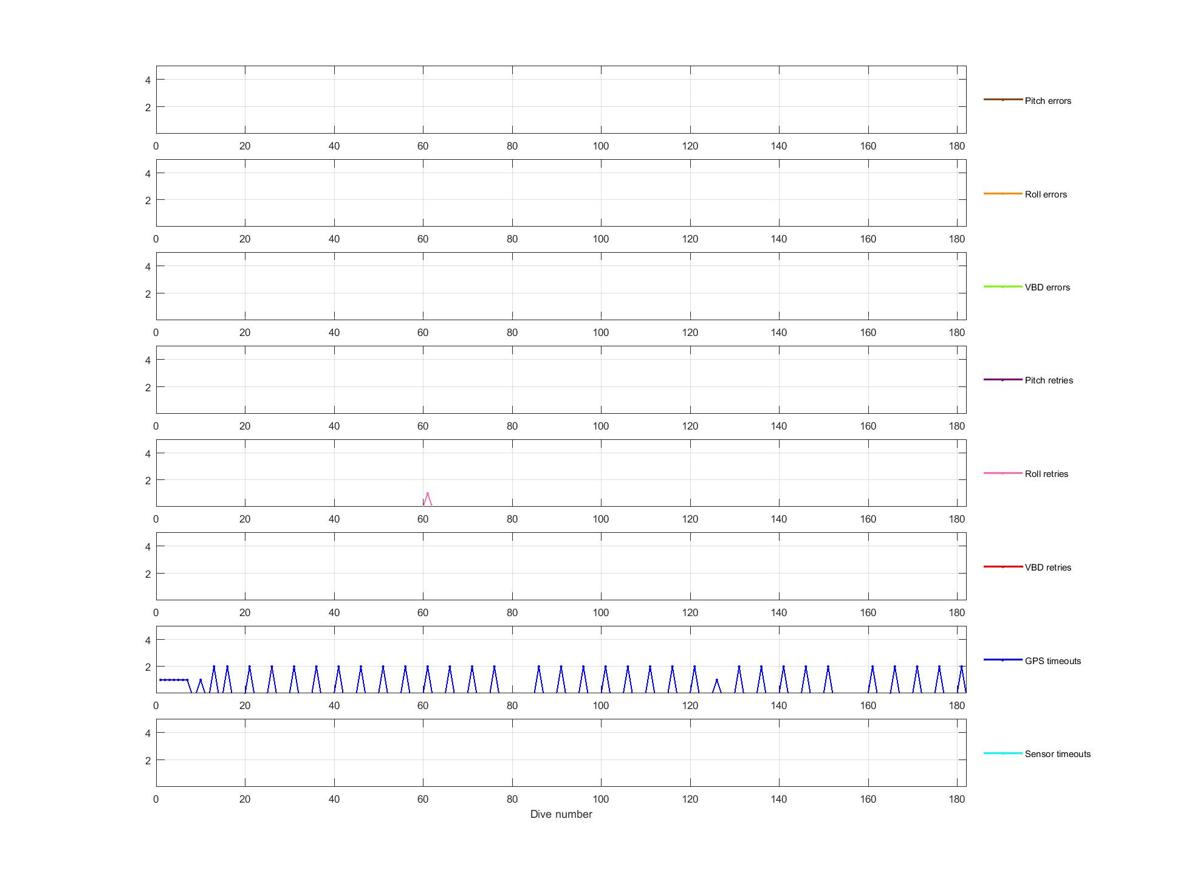Click y-axis tick 4 on the Pitch errors plot
1200x885 pixels.
pyautogui.click(x=147, y=80)
